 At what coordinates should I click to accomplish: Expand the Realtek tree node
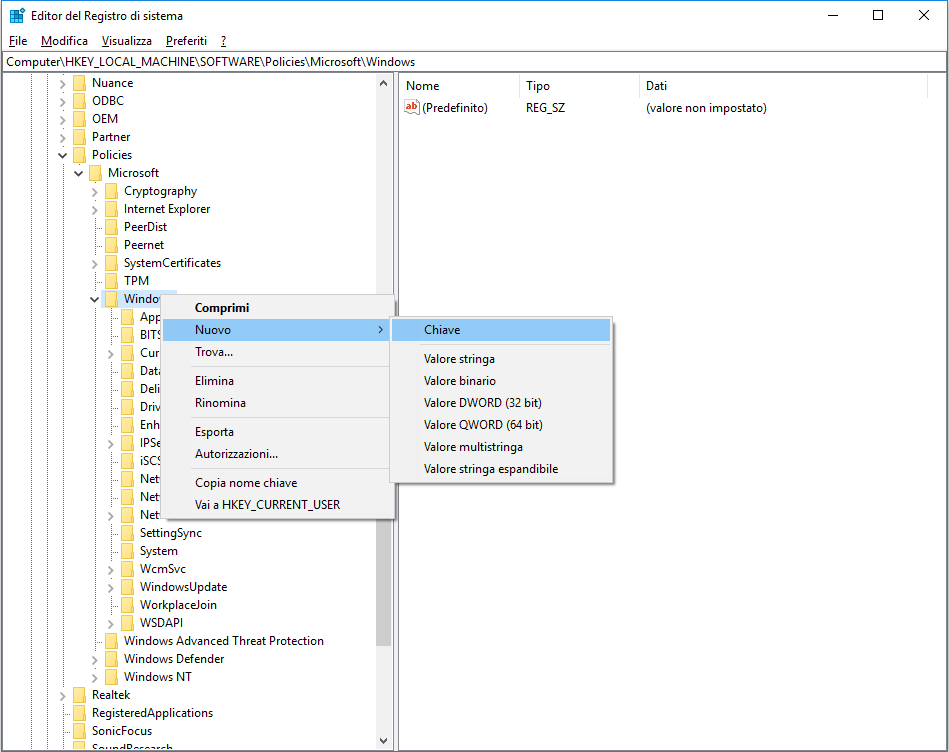click(x=62, y=694)
